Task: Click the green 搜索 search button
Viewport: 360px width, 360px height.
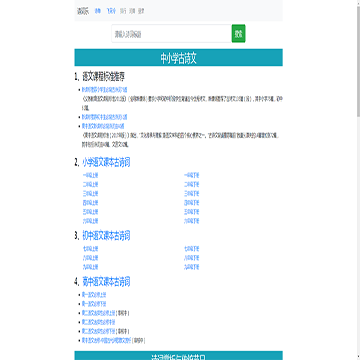Action: click(238, 34)
